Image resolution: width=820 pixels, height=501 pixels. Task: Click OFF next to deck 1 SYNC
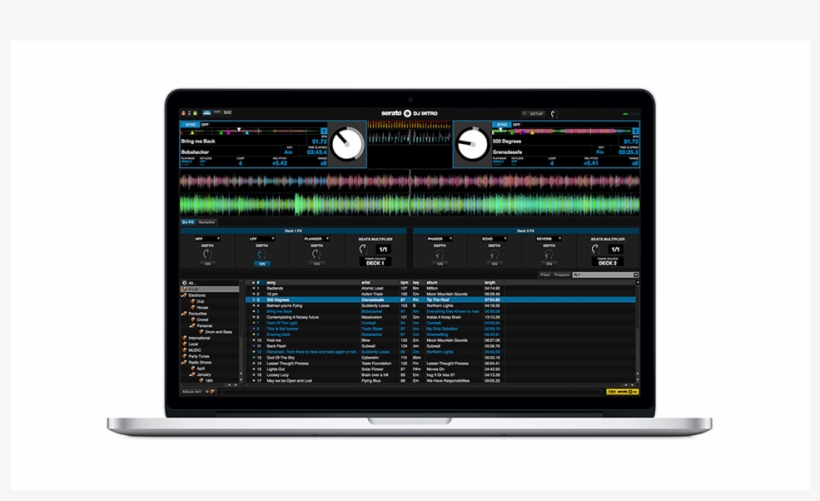[205, 124]
